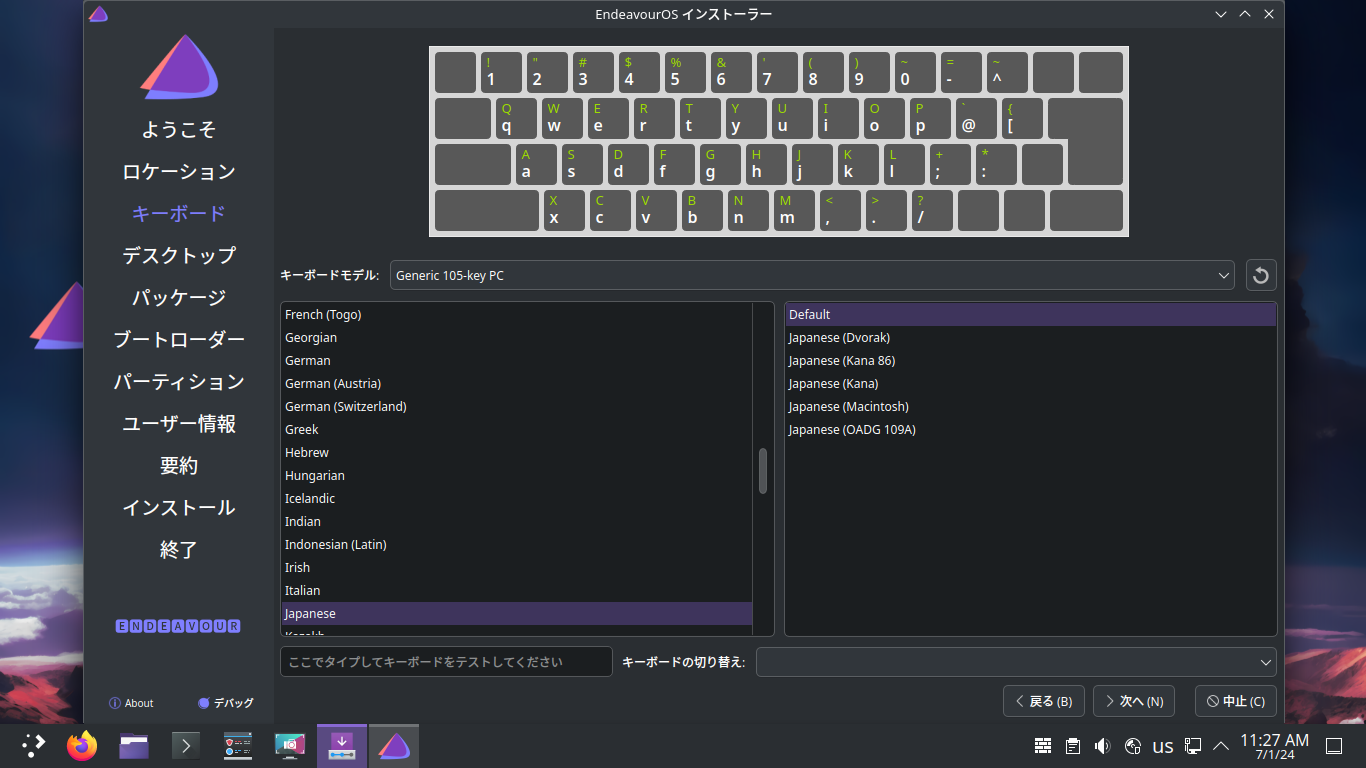Reset keyboard model with the revert icon
Image resolution: width=1366 pixels, height=768 pixels.
(x=1261, y=275)
